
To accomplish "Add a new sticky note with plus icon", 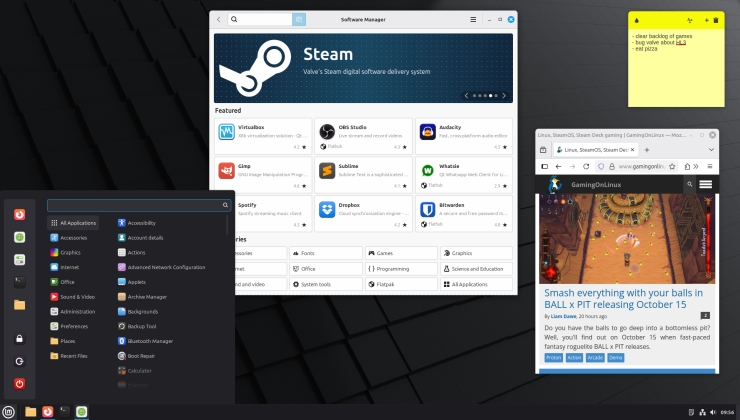I will [x=706, y=20].
